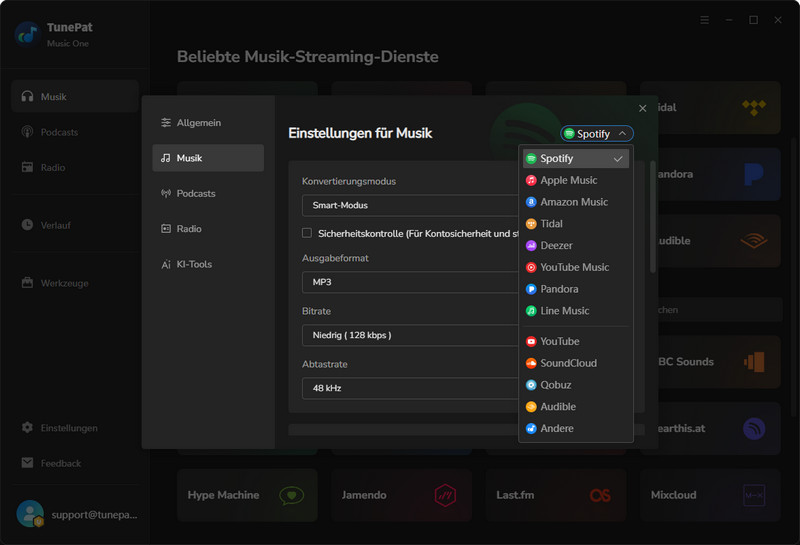Open the Podcasts settings tab
The width and height of the screenshot is (800, 545).
(208, 193)
